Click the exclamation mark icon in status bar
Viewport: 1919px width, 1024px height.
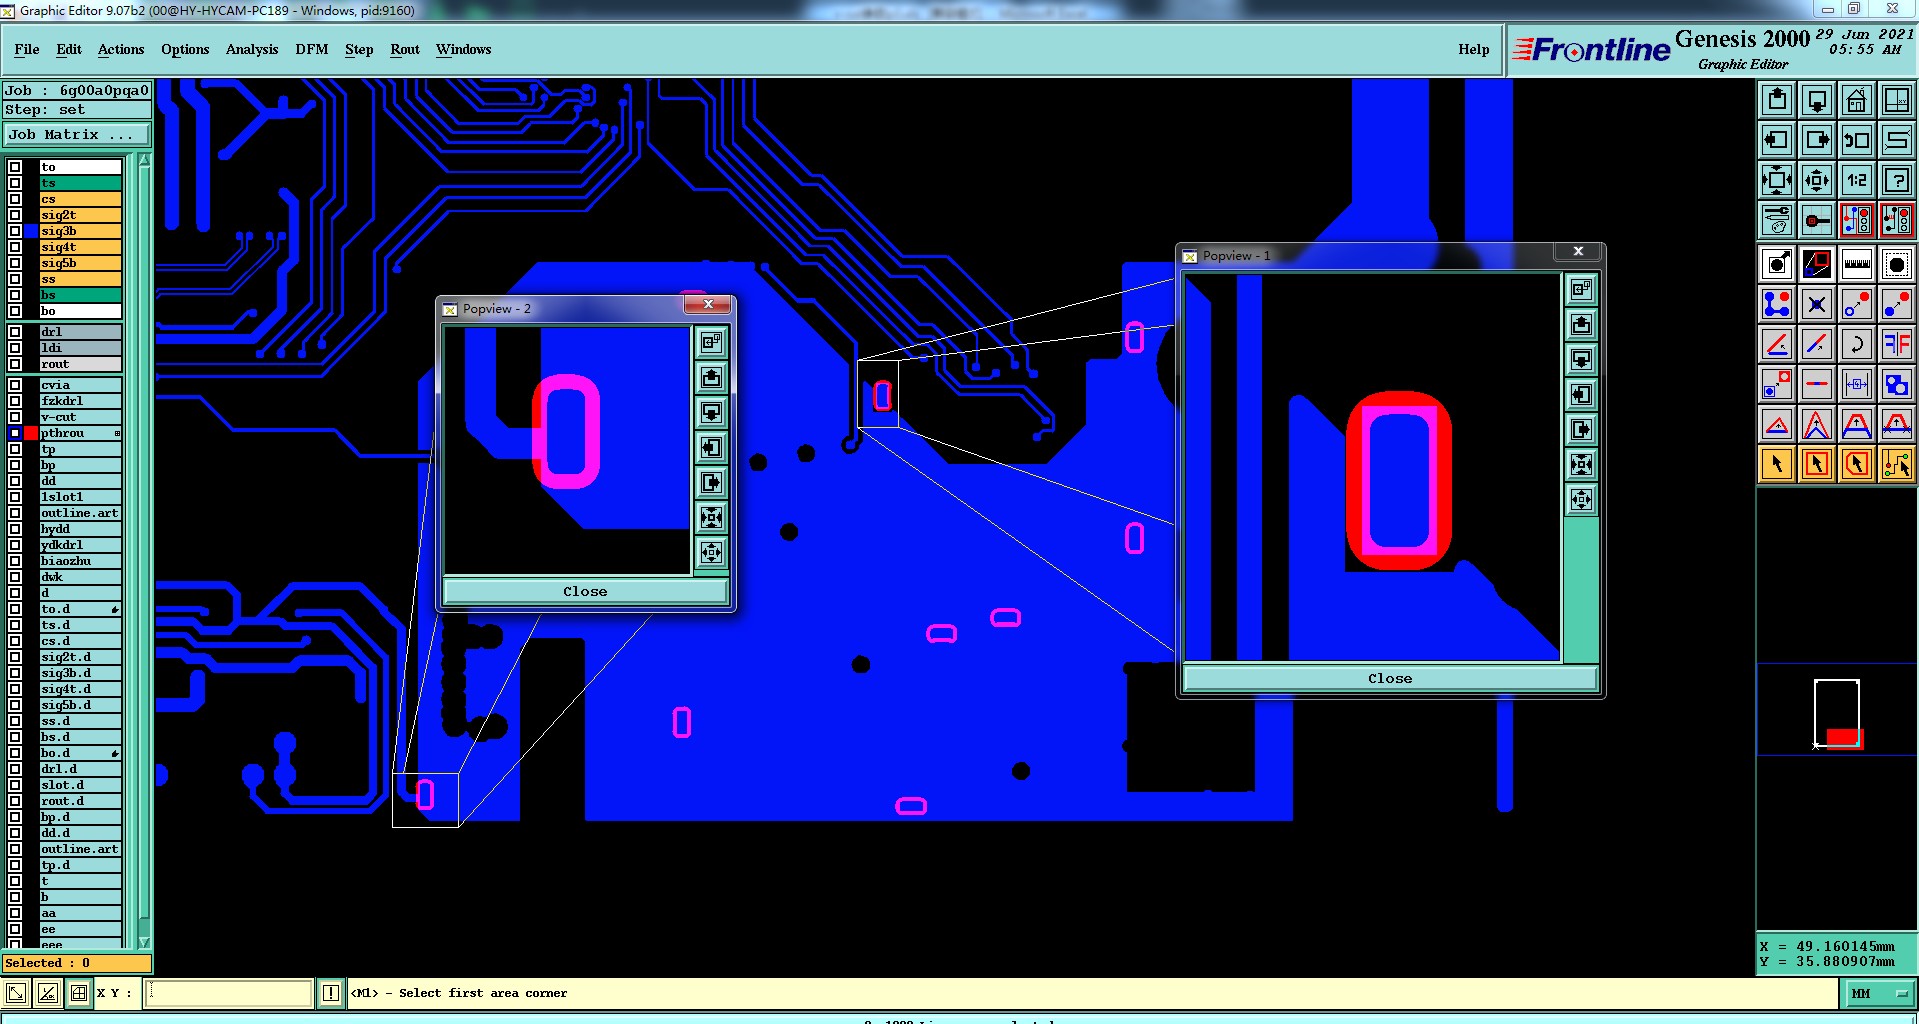(331, 993)
